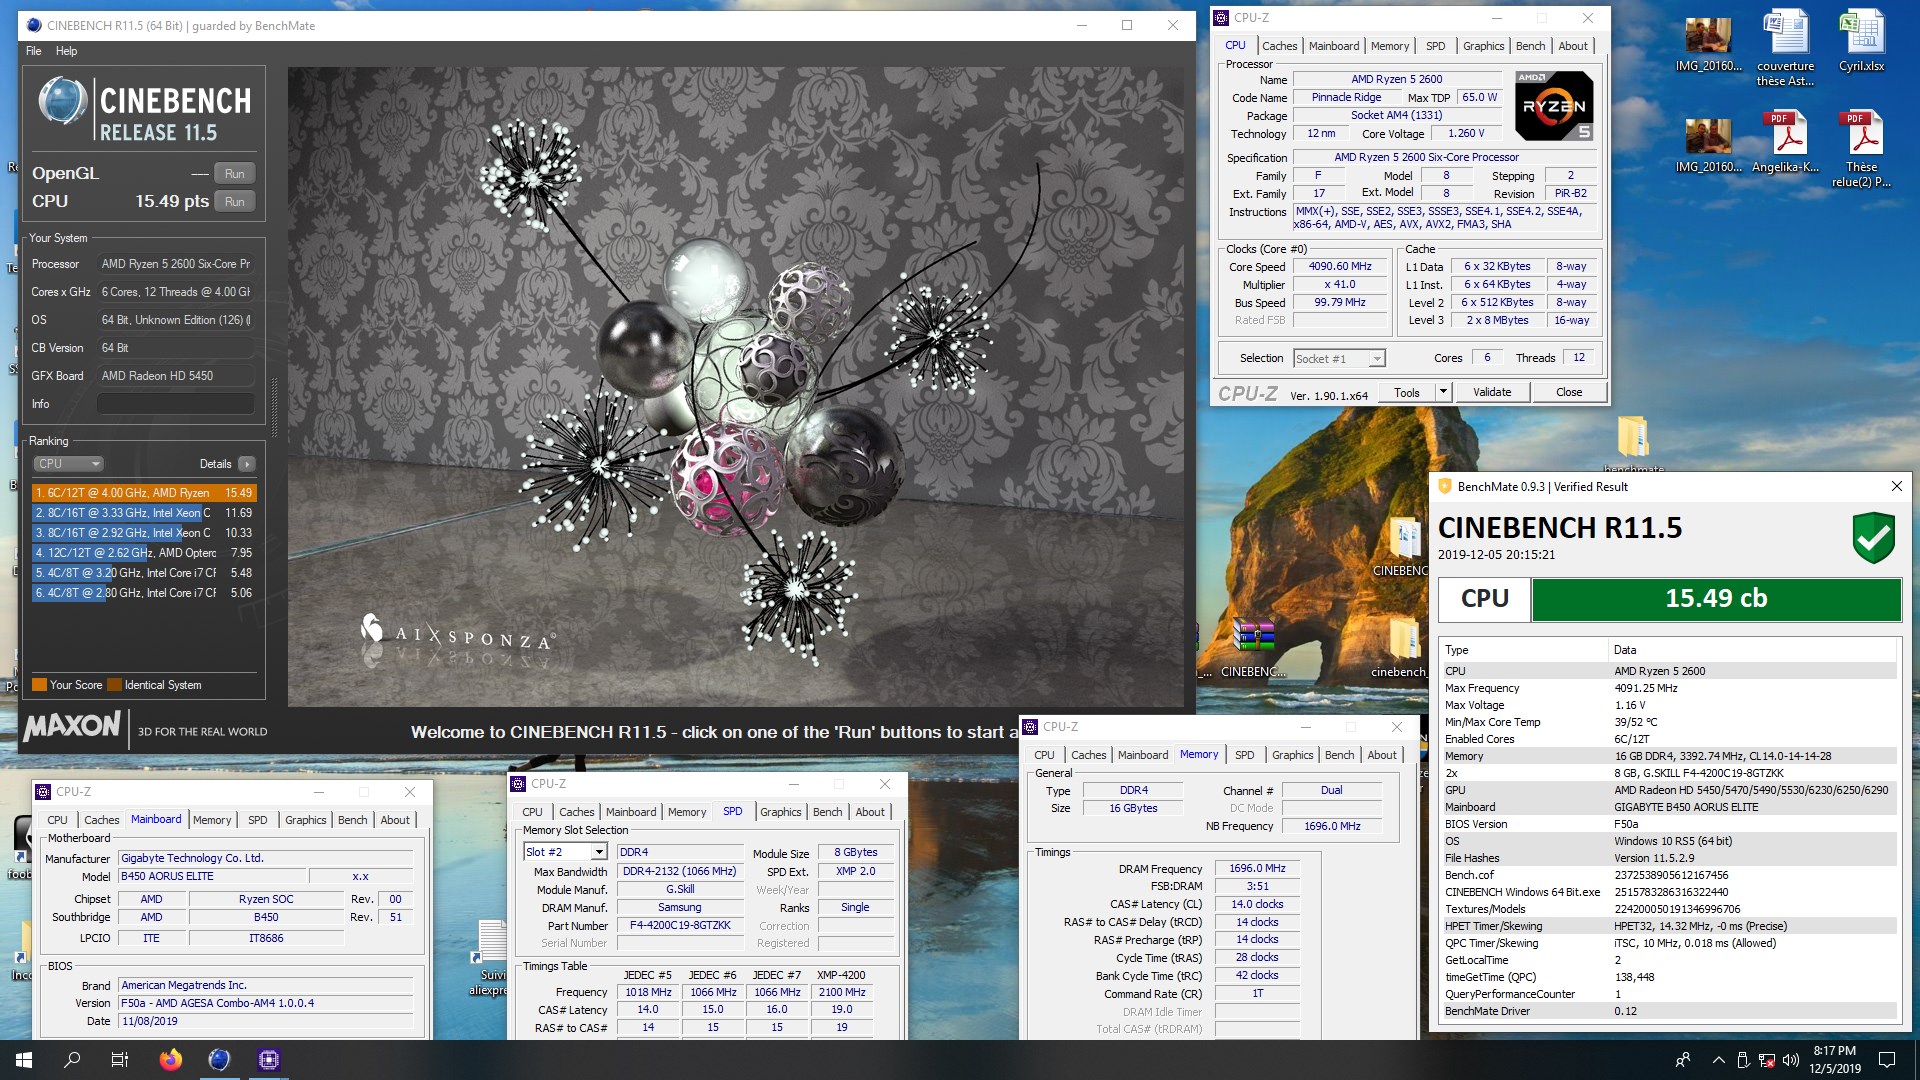Click the Ryzen 5 logo in CPU-Z

coord(1554,106)
